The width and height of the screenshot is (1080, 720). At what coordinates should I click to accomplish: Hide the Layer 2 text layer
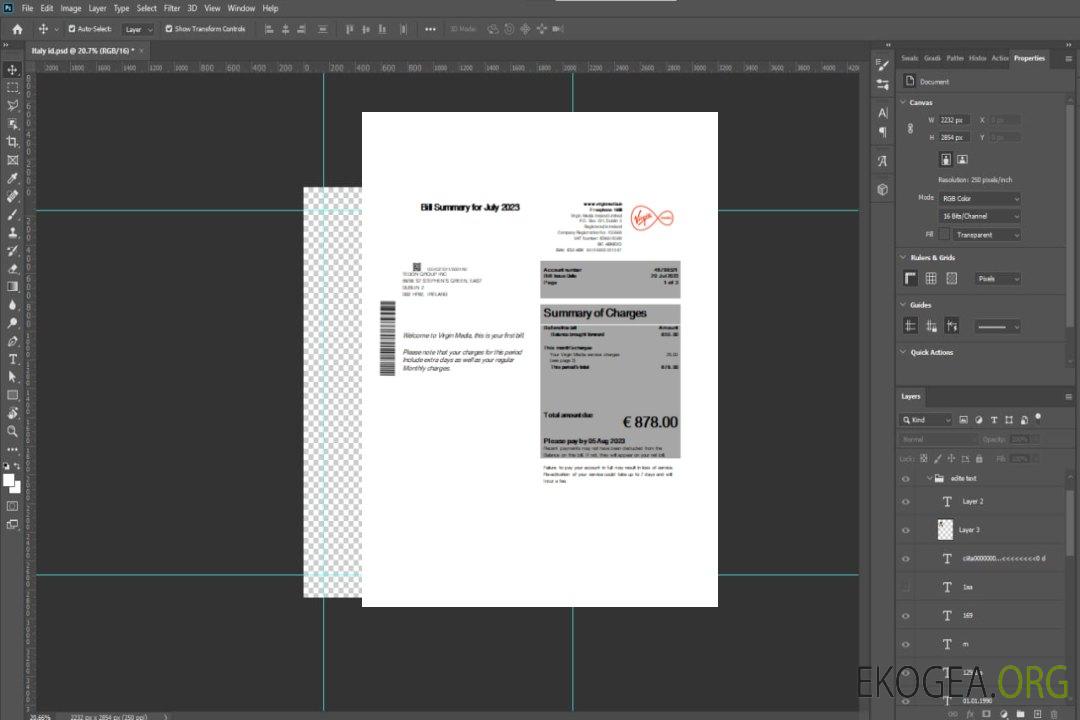click(x=906, y=502)
